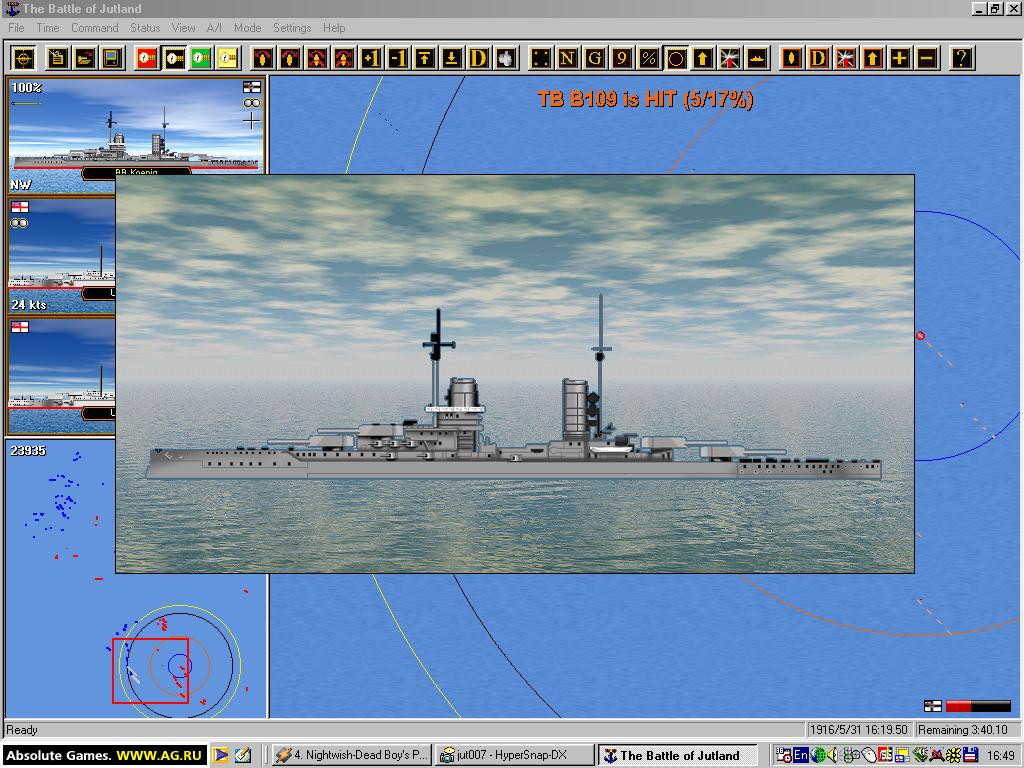The image size is (1024, 768).
Task: Open a saved game via folder icon
Action: pos(85,58)
